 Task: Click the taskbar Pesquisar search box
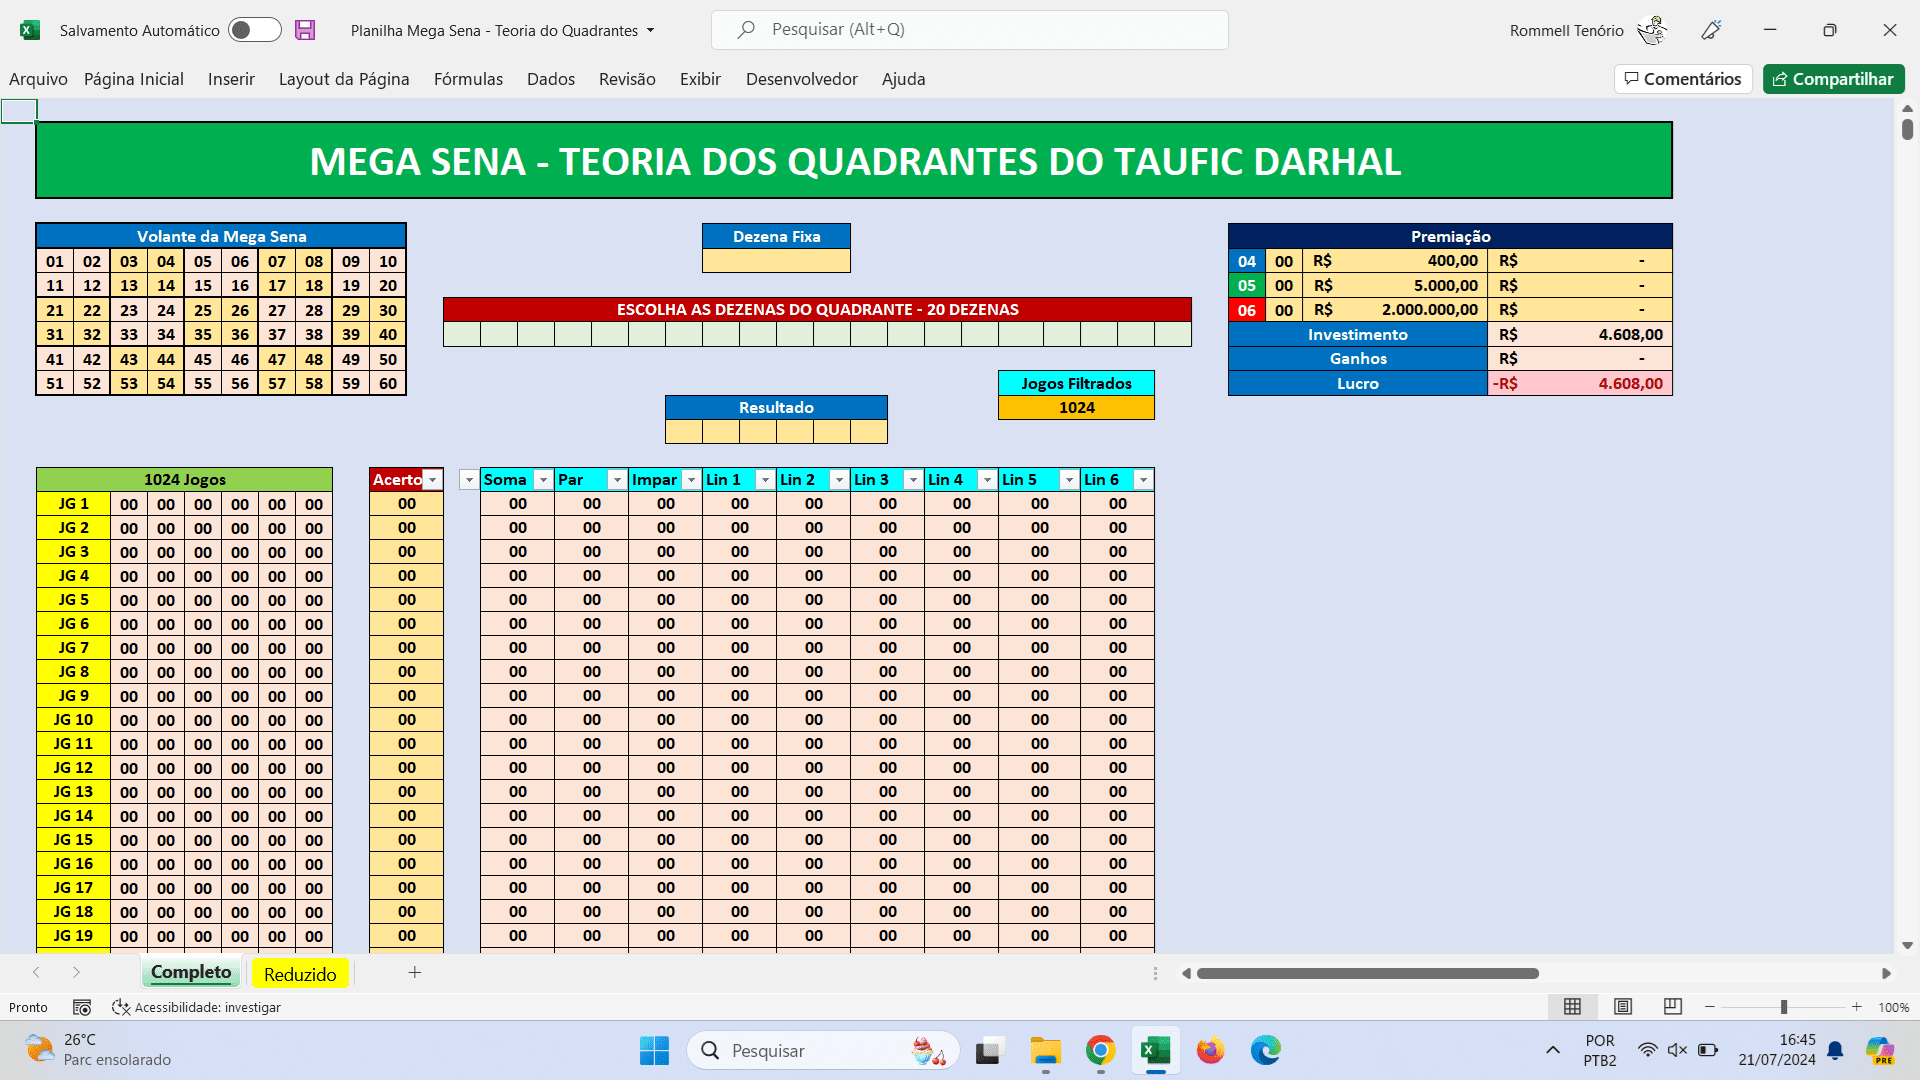click(x=823, y=1051)
